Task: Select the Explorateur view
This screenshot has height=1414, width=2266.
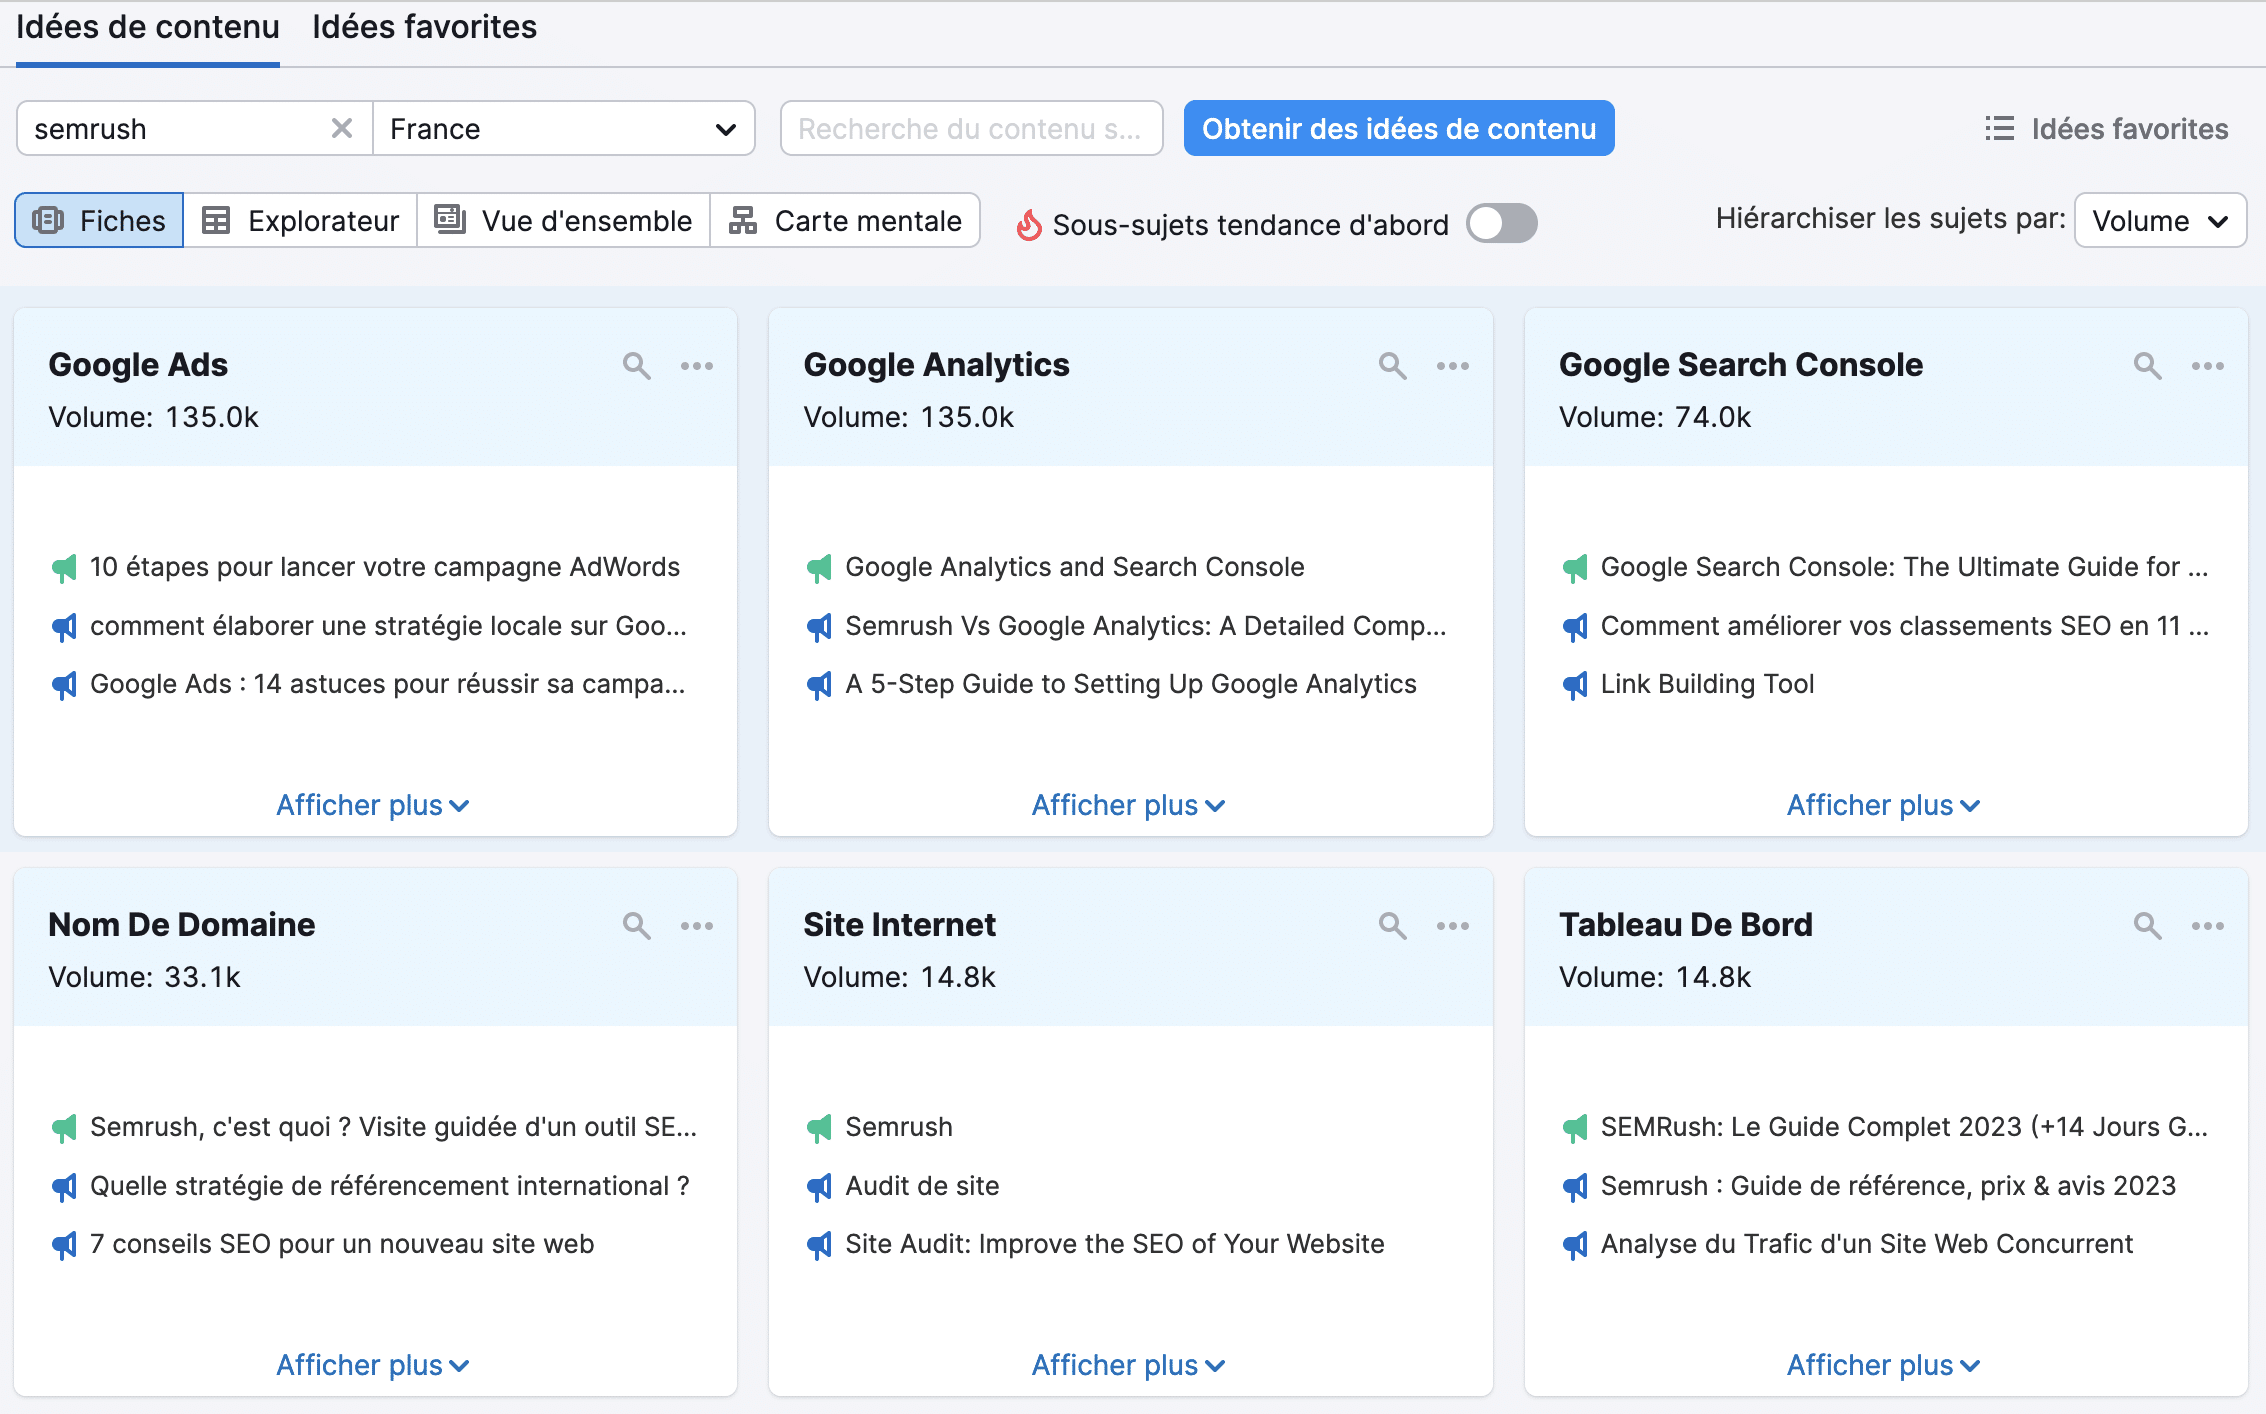Action: pyautogui.click(x=300, y=220)
